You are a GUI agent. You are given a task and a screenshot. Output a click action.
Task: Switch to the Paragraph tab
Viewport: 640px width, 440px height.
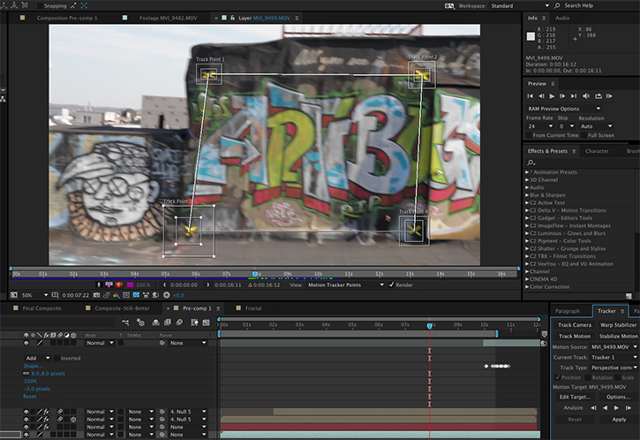pos(567,311)
